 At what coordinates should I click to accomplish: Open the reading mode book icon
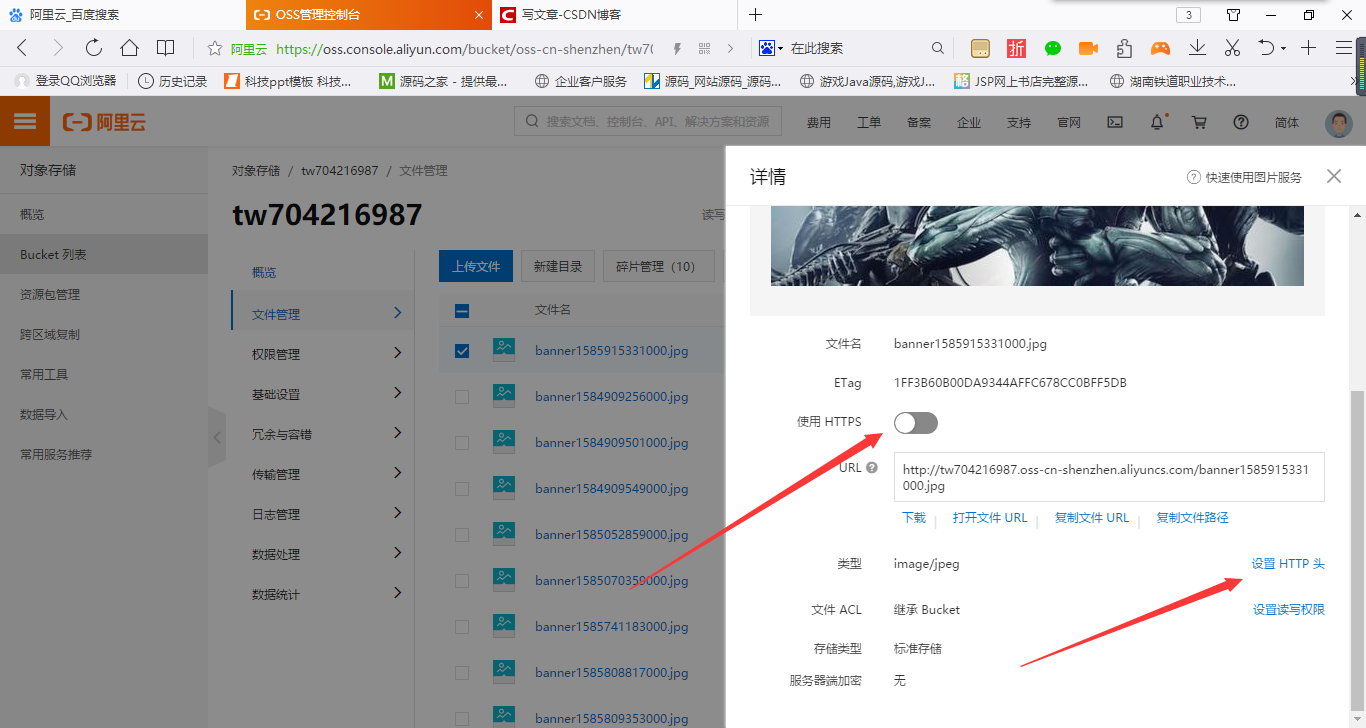click(x=165, y=48)
